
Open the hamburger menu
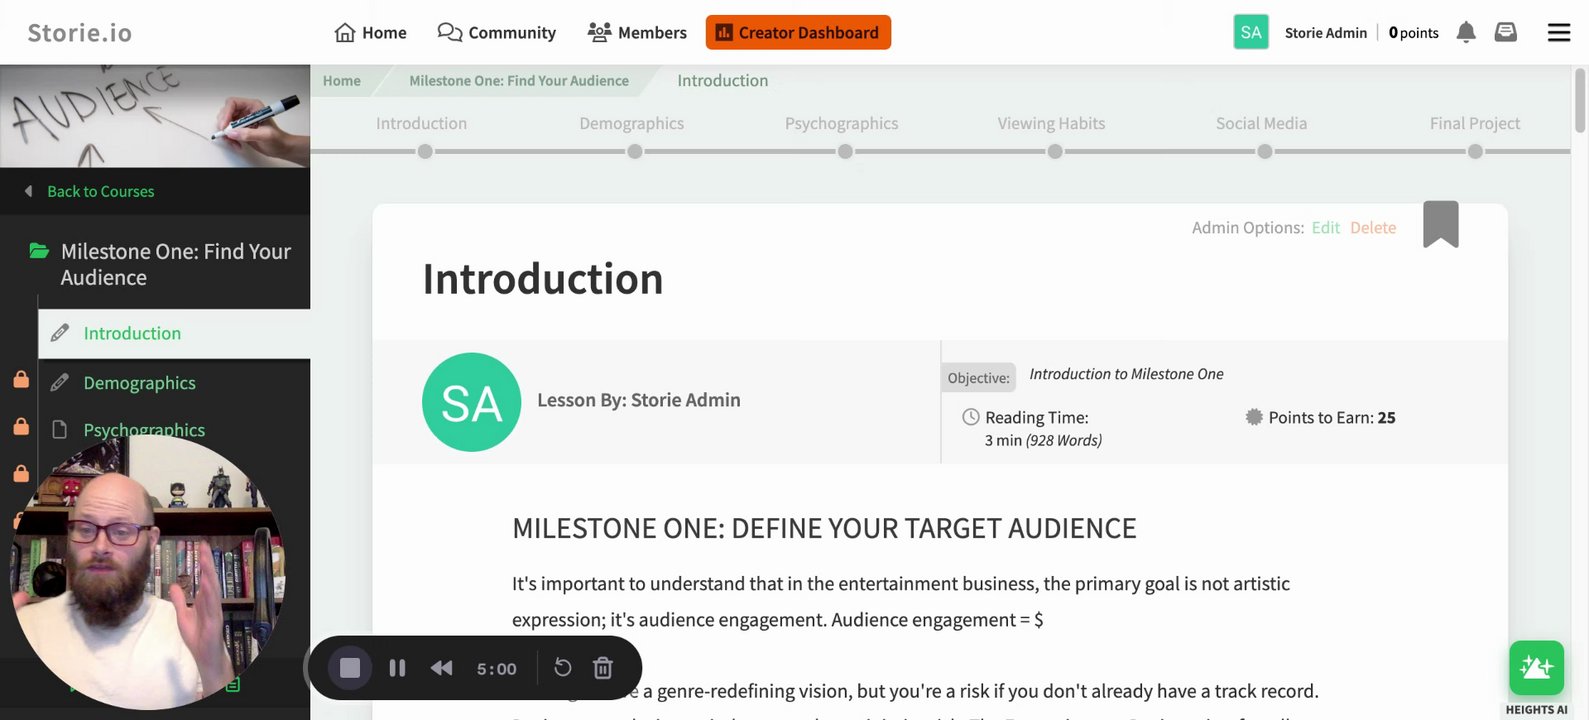[1558, 33]
